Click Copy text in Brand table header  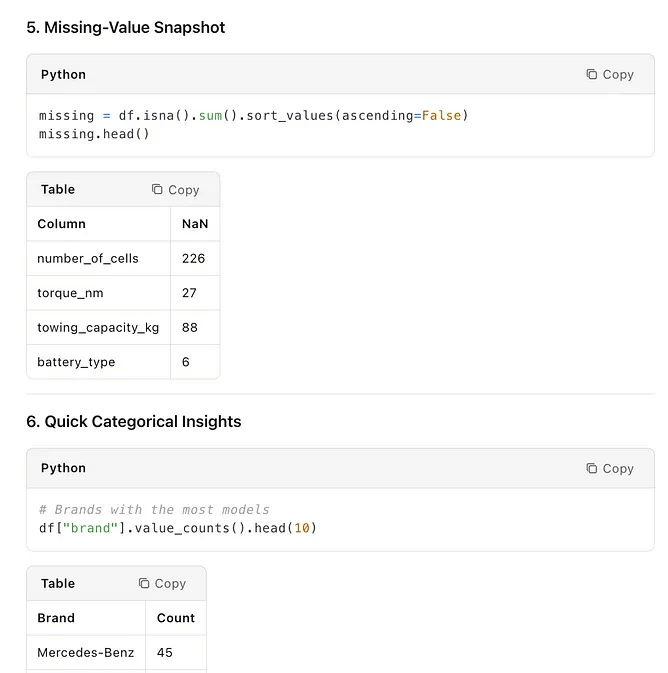pyautogui.click(x=170, y=584)
